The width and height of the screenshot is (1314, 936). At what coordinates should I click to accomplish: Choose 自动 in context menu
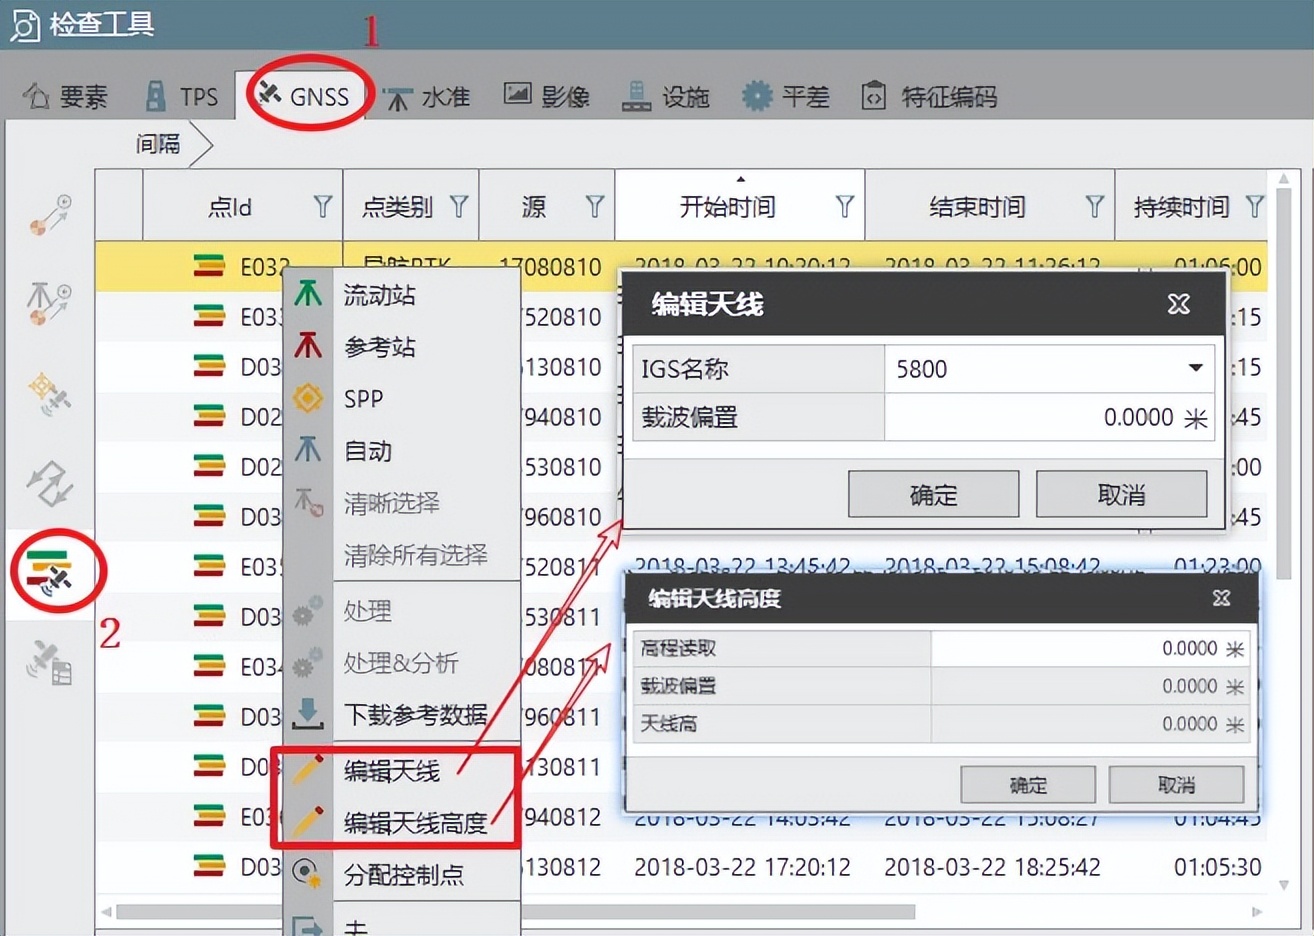coord(402,451)
